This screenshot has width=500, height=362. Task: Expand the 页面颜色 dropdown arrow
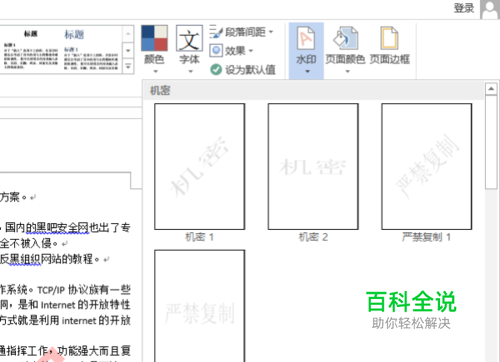(x=347, y=71)
